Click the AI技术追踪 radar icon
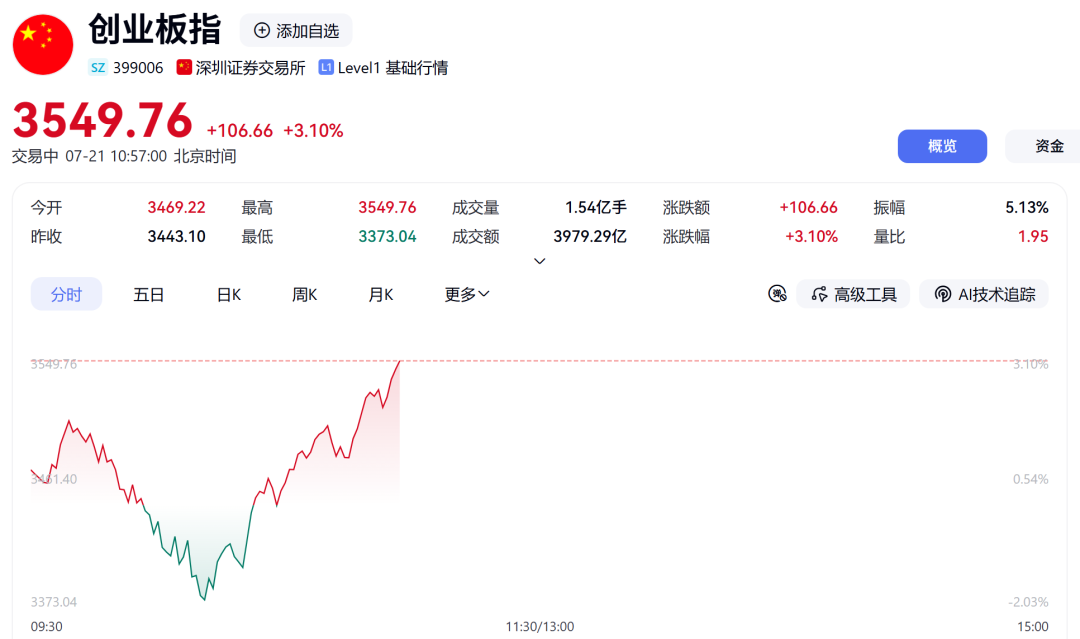 coord(942,294)
